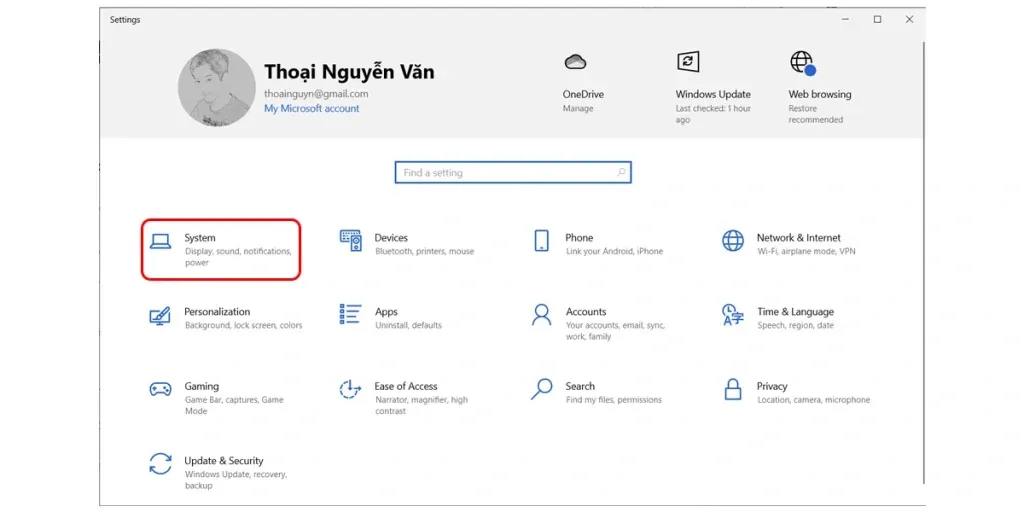The image size is (1024, 512).
Task: Focus the Find a setting search box
Action: coord(513,172)
